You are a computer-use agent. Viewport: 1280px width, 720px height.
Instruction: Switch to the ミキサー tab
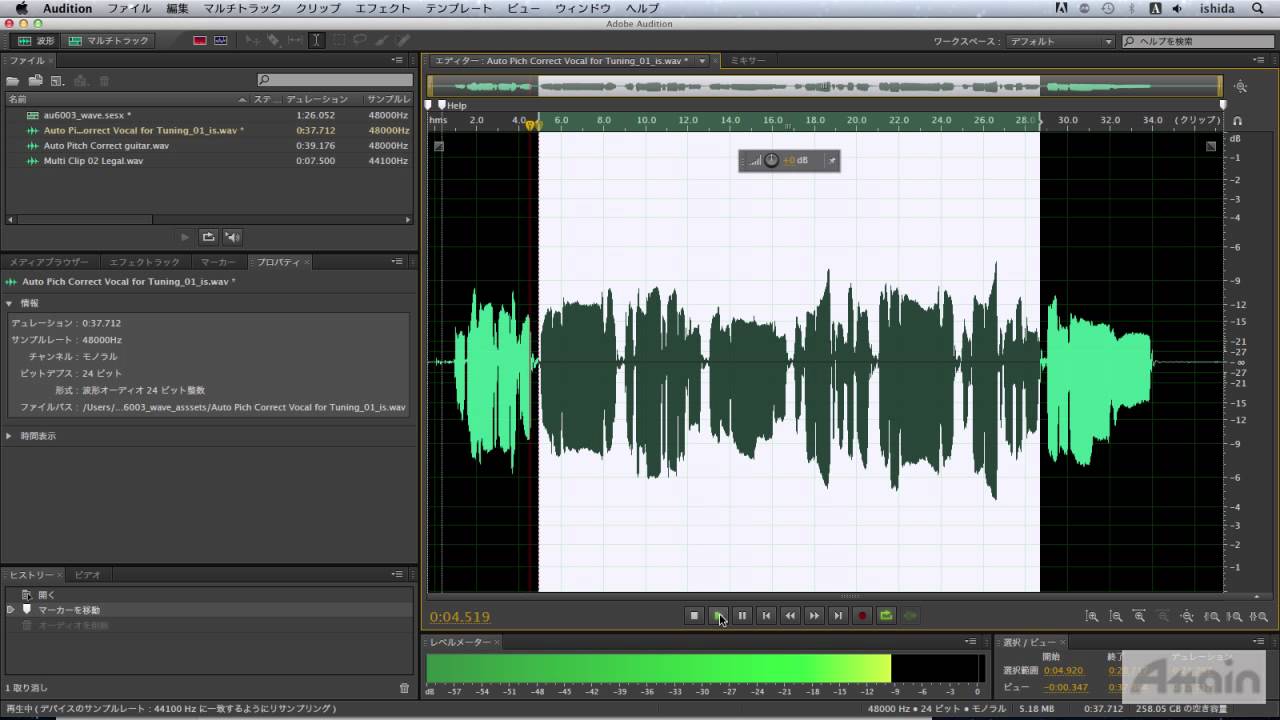tap(747, 61)
